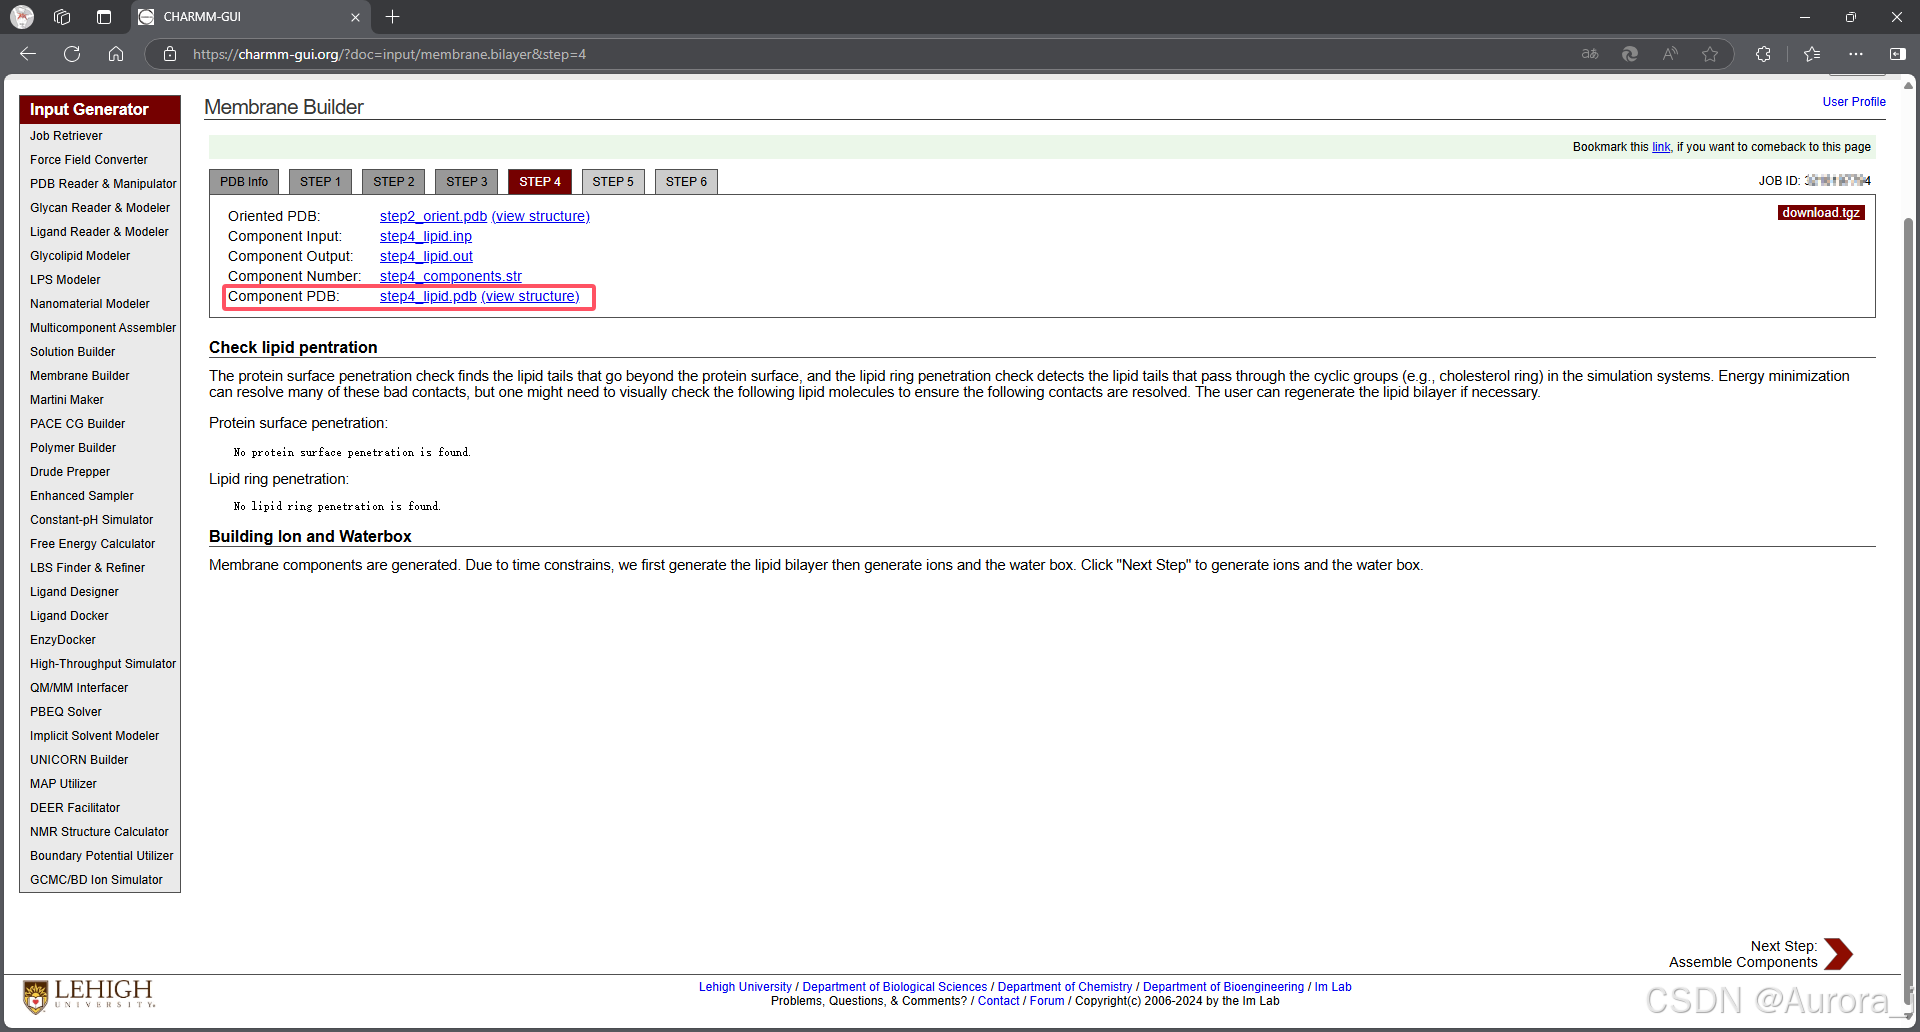The height and width of the screenshot is (1032, 1920).
Task: Open Free Energy Calculator
Action: click(x=93, y=544)
